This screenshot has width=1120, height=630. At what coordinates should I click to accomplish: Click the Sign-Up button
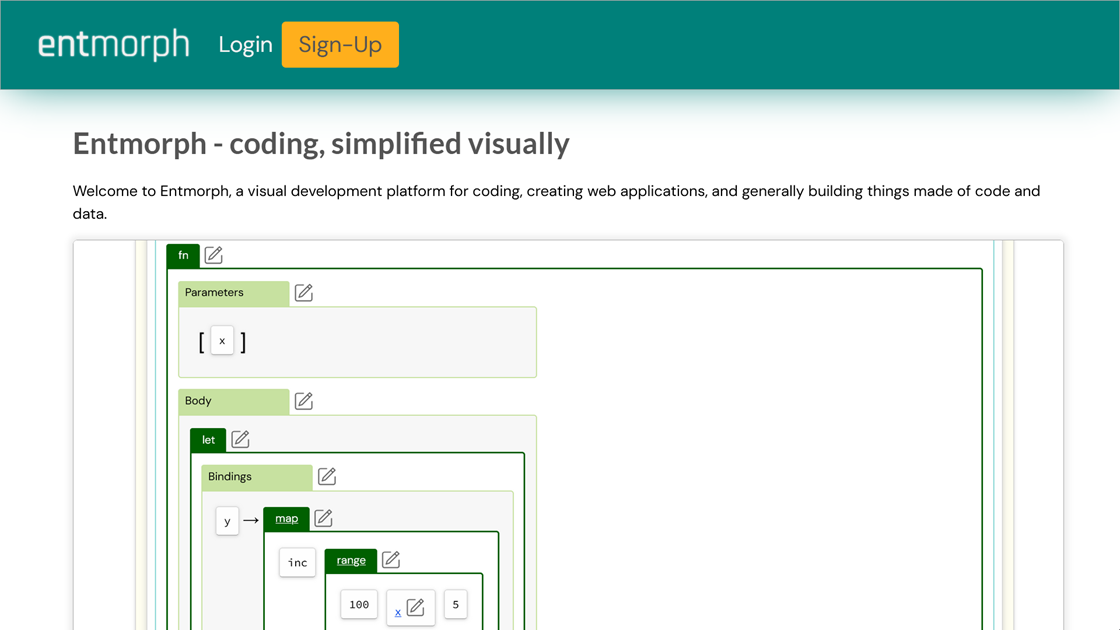(340, 44)
